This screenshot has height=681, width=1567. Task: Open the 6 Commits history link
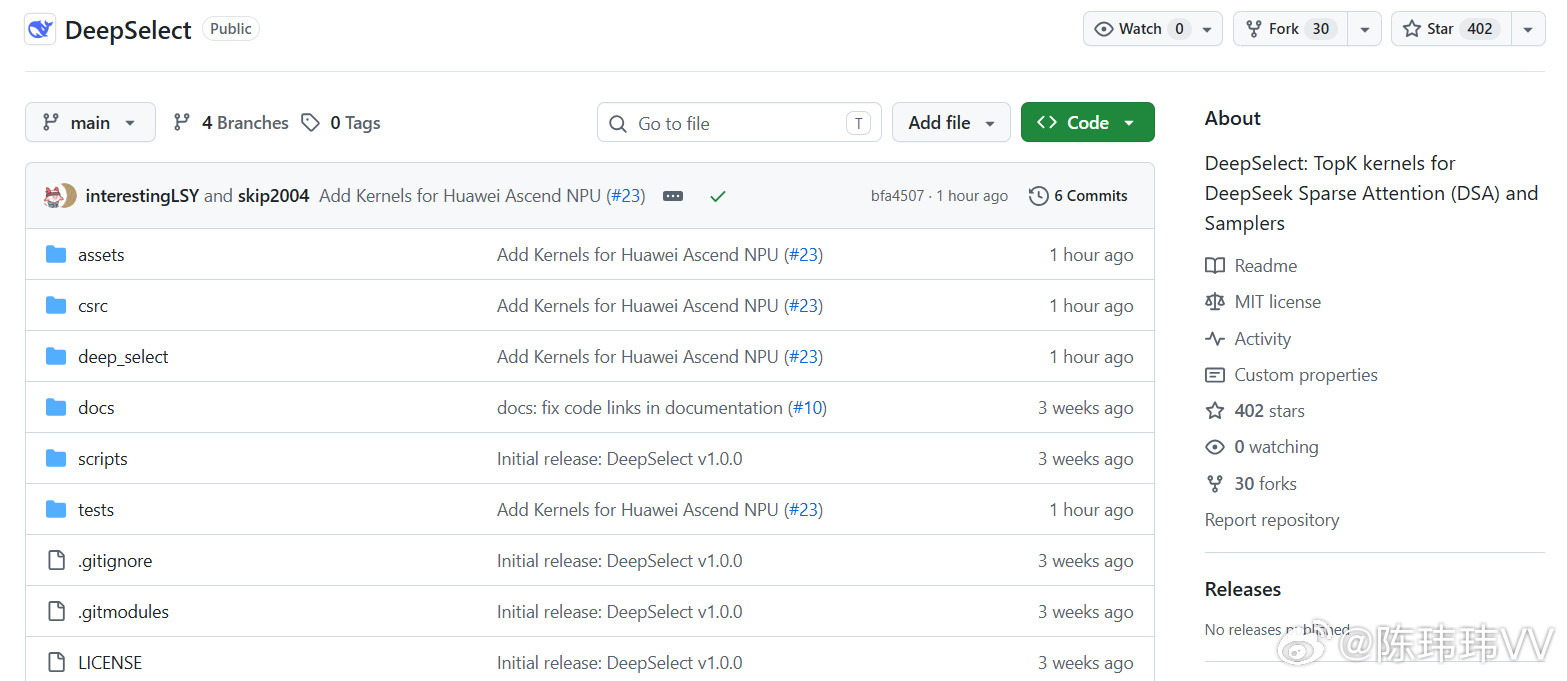click(1078, 196)
